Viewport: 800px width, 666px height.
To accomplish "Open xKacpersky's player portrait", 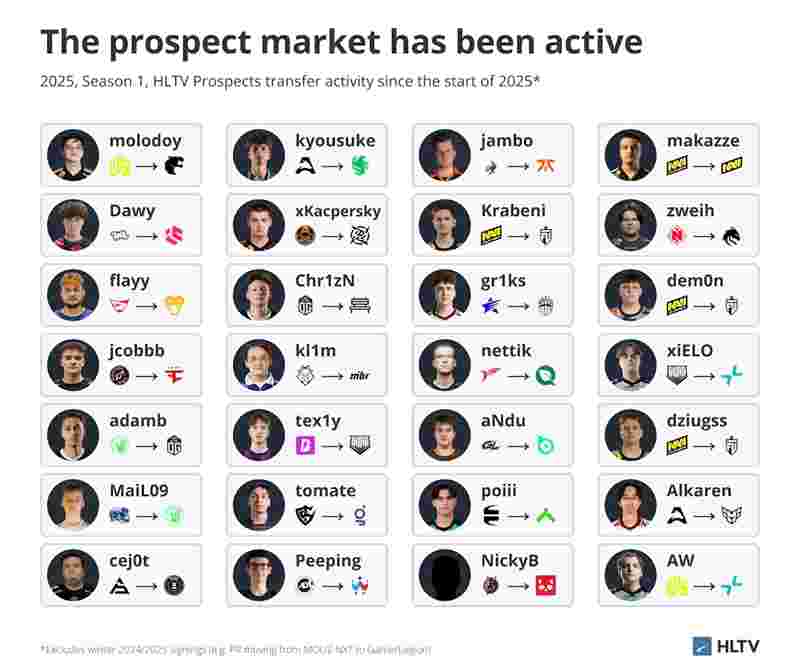I will pos(259,224).
